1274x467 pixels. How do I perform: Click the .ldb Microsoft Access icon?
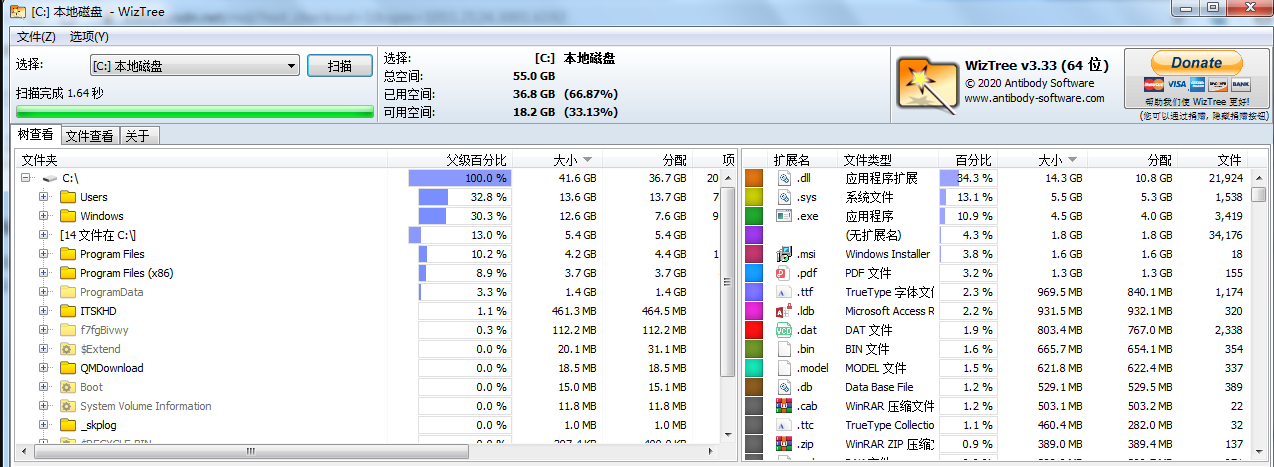tap(784, 311)
